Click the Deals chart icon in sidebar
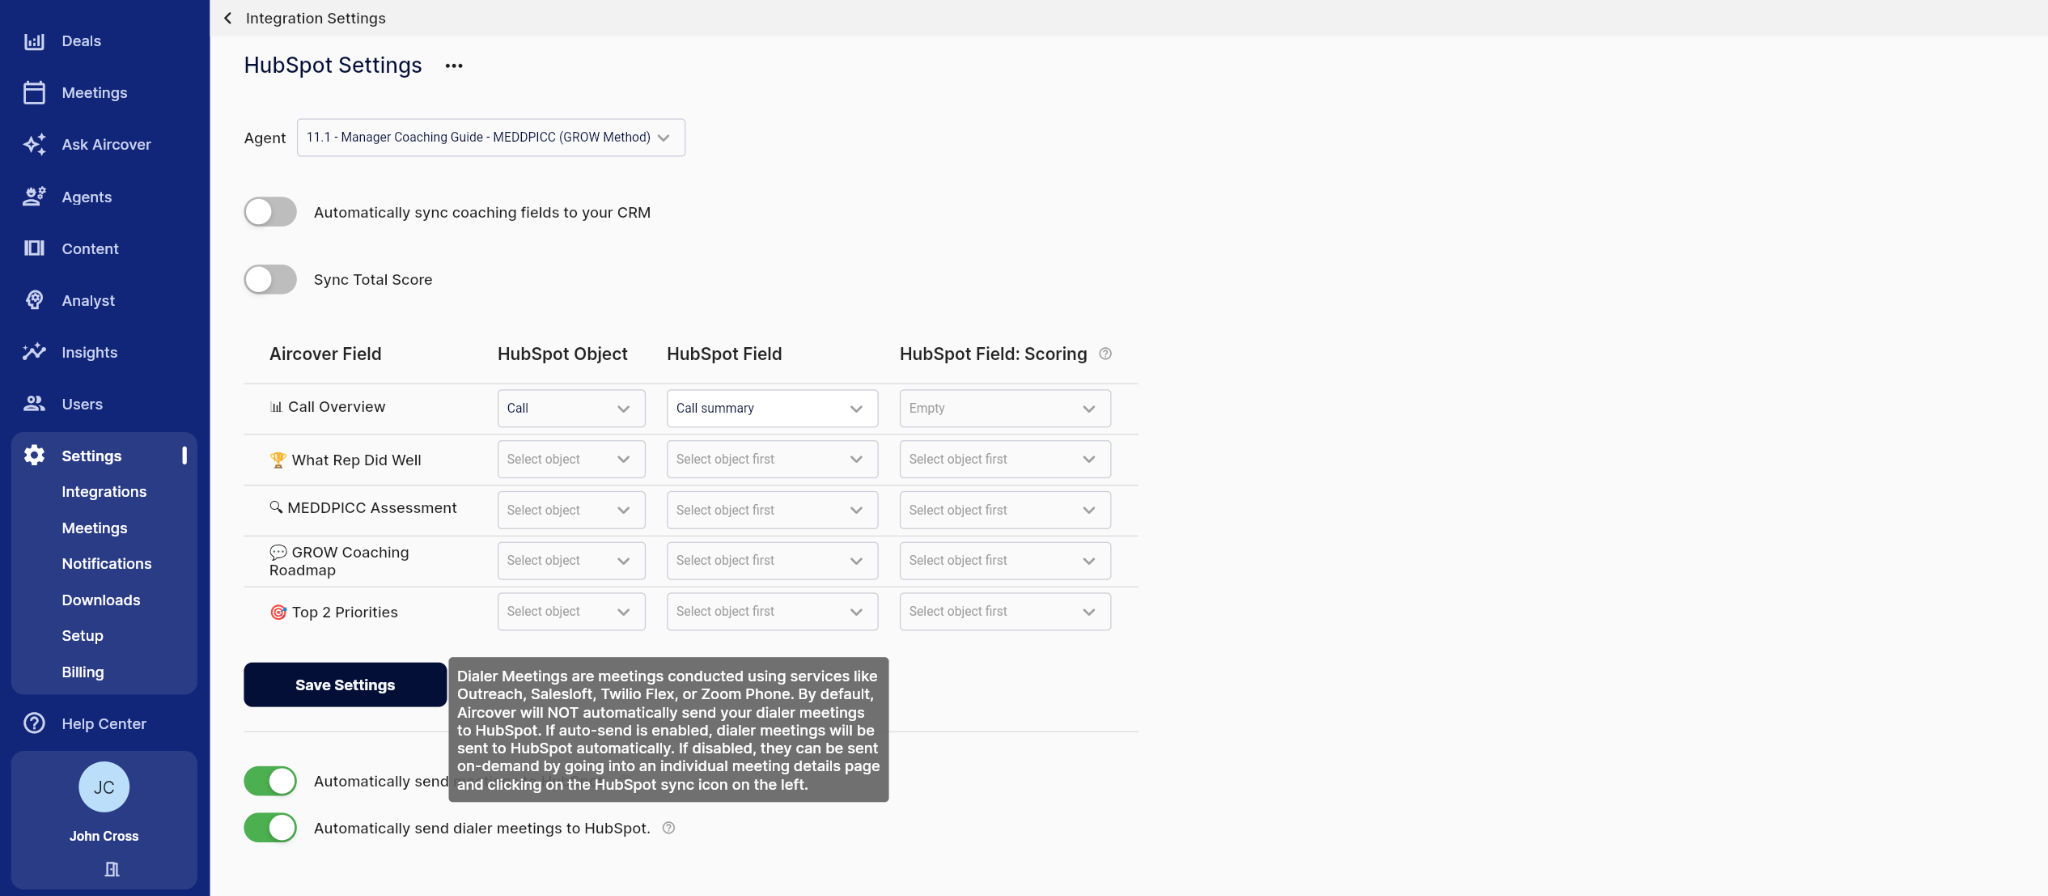This screenshot has height=896, width=2048. pyautogui.click(x=34, y=41)
